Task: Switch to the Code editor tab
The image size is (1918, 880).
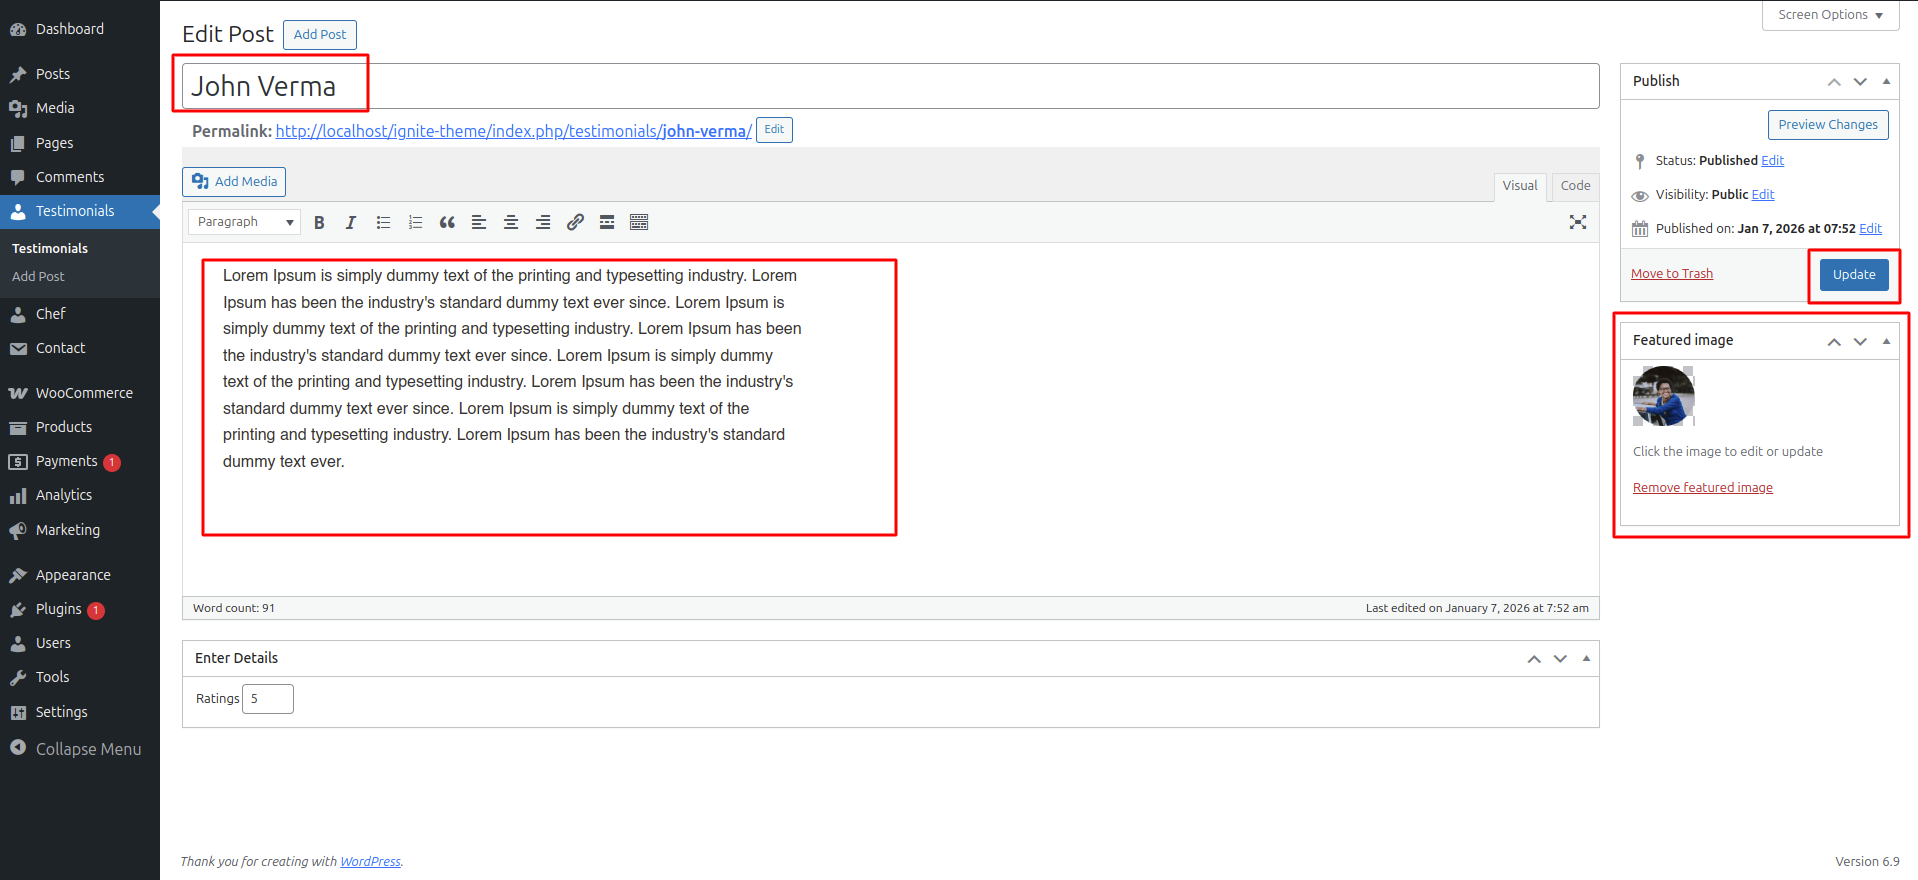Action: [x=1575, y=186]
